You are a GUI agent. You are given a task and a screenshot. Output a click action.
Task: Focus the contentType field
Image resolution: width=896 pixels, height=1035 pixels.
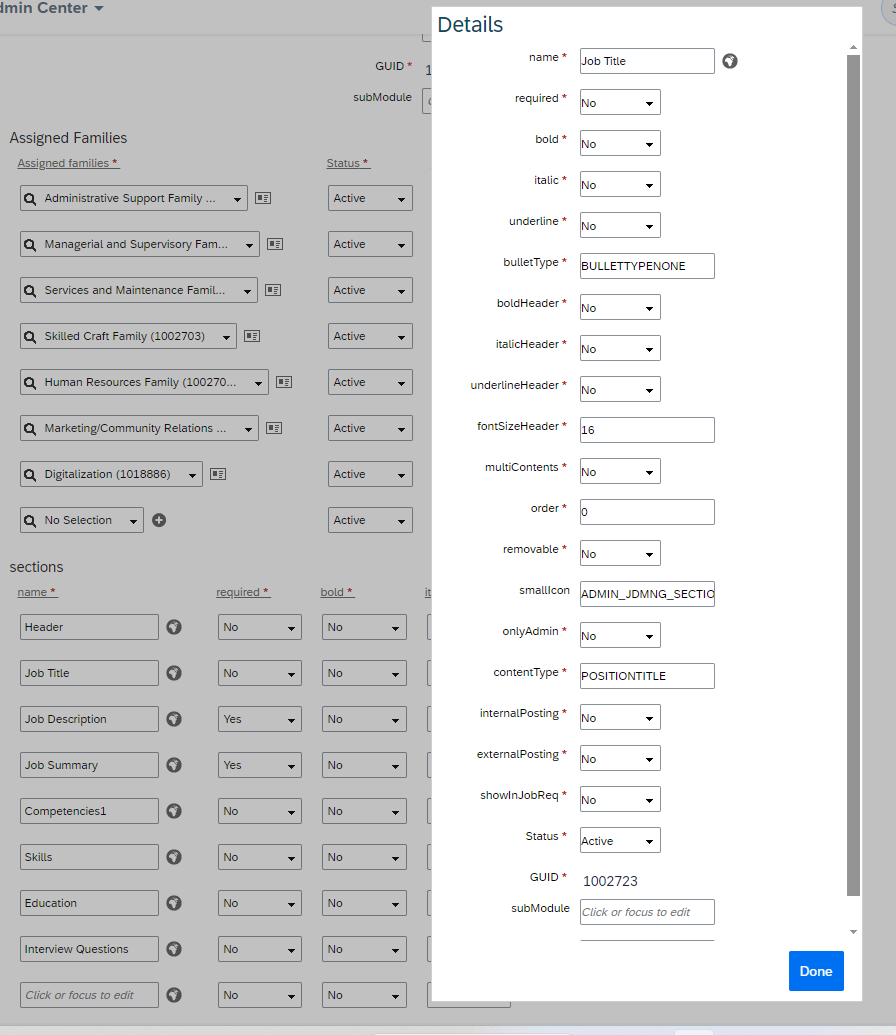tap(647, 676)
